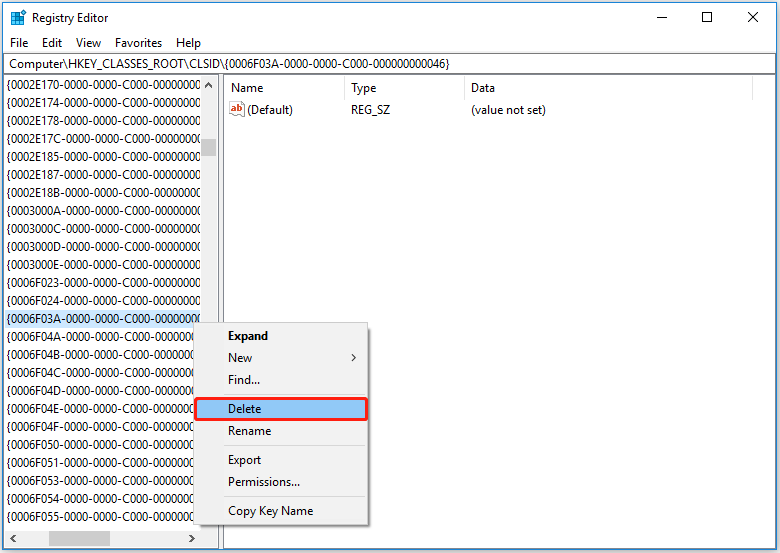
Task: Choose Expand in the context menu
Action: pyautogui.click(x=281, y=336)
